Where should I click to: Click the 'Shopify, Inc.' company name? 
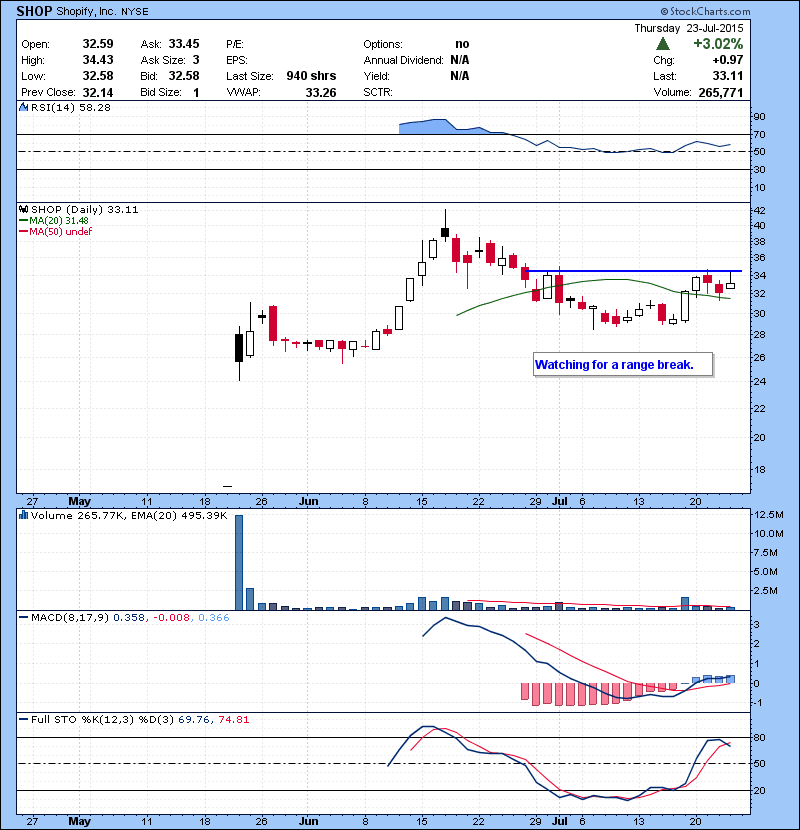86,11
